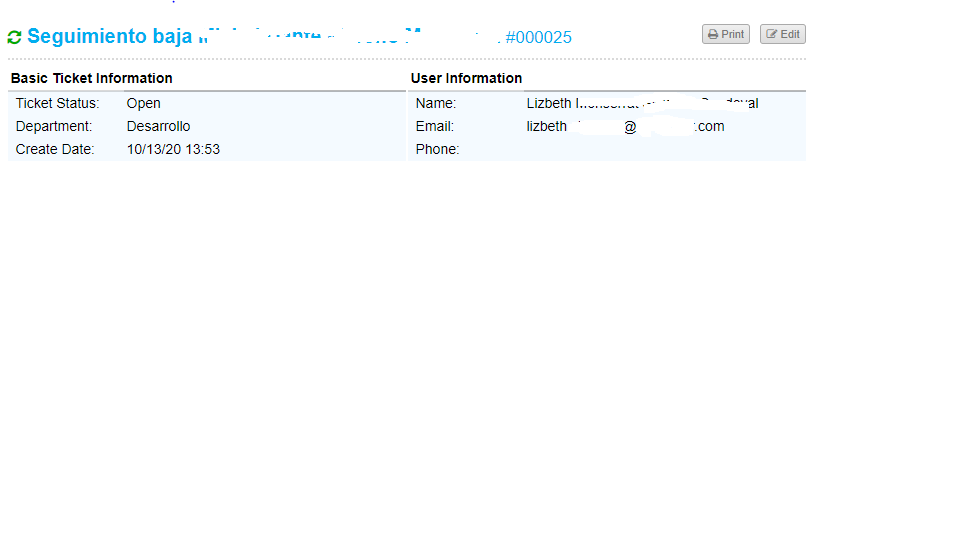The image size is (960, 540).
Task: Click the 'Desarrollo' department value
Action: coord(158,126)
